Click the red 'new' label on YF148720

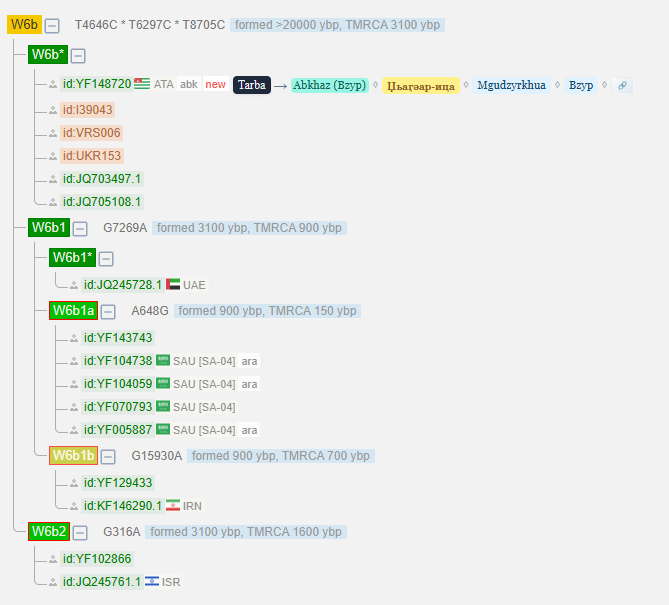coord(215,84)
